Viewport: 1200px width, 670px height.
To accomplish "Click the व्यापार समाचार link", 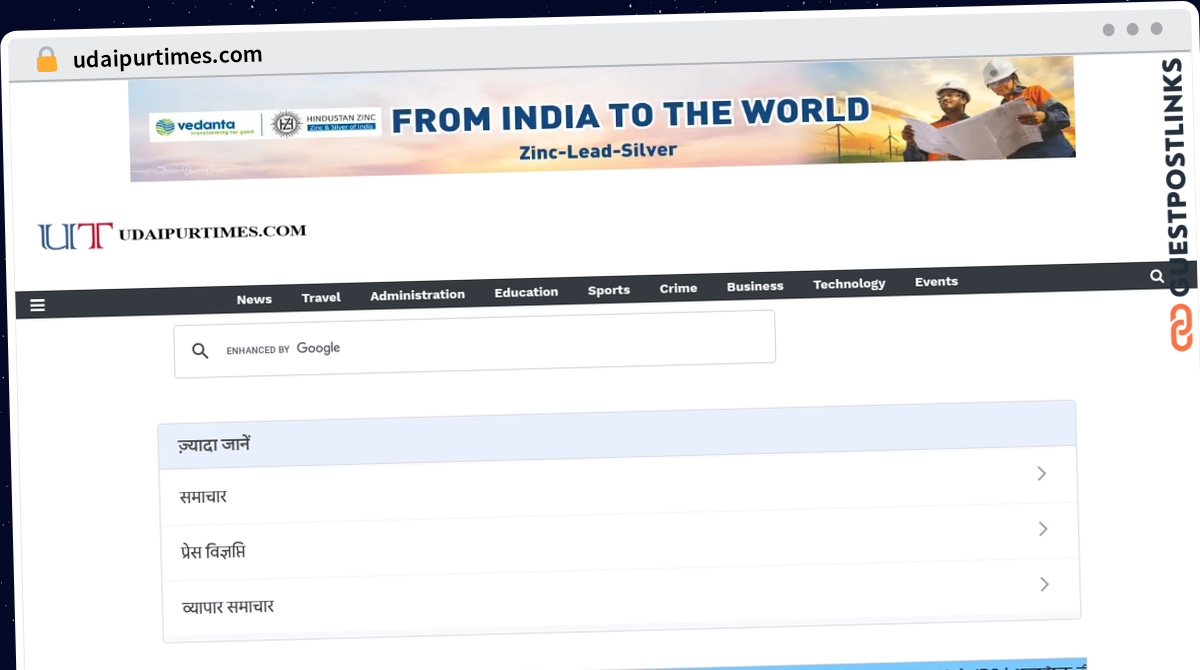I will (x=228, y=606).
